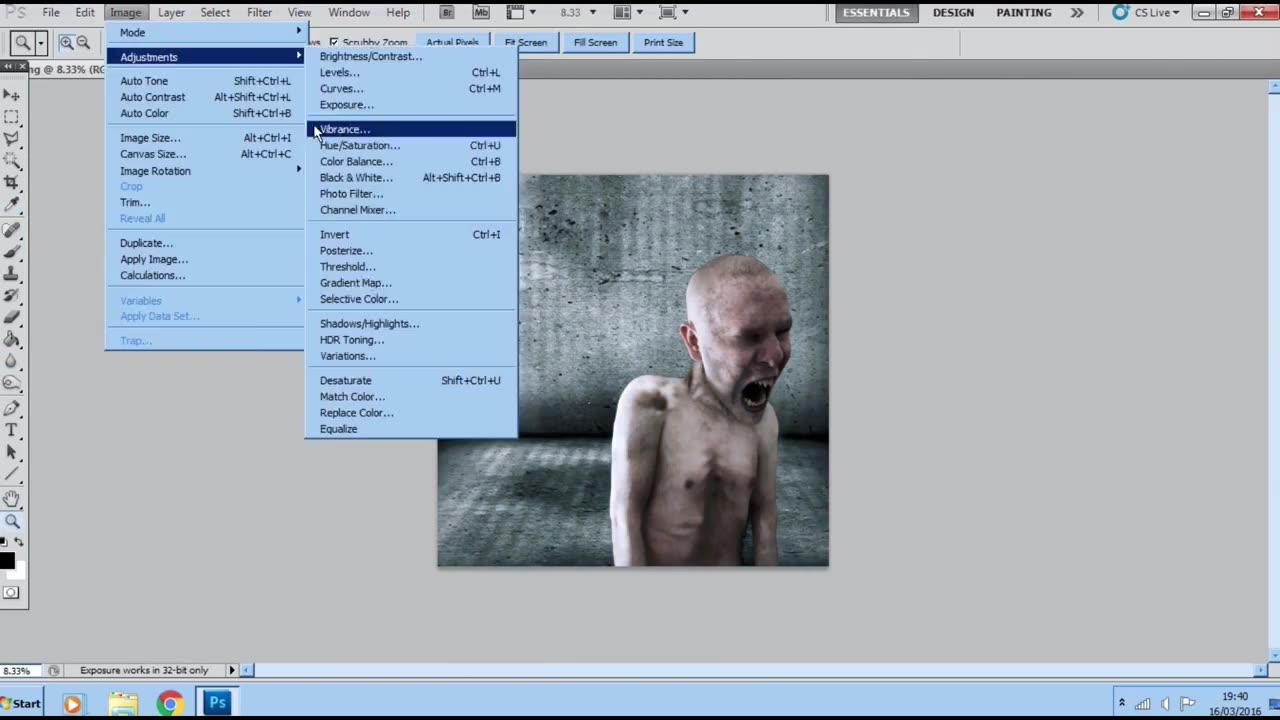The width and height of the screenshot is (1280, 720).
Task: Open the Arrange Documents dropdown
Action: point(629,12)
